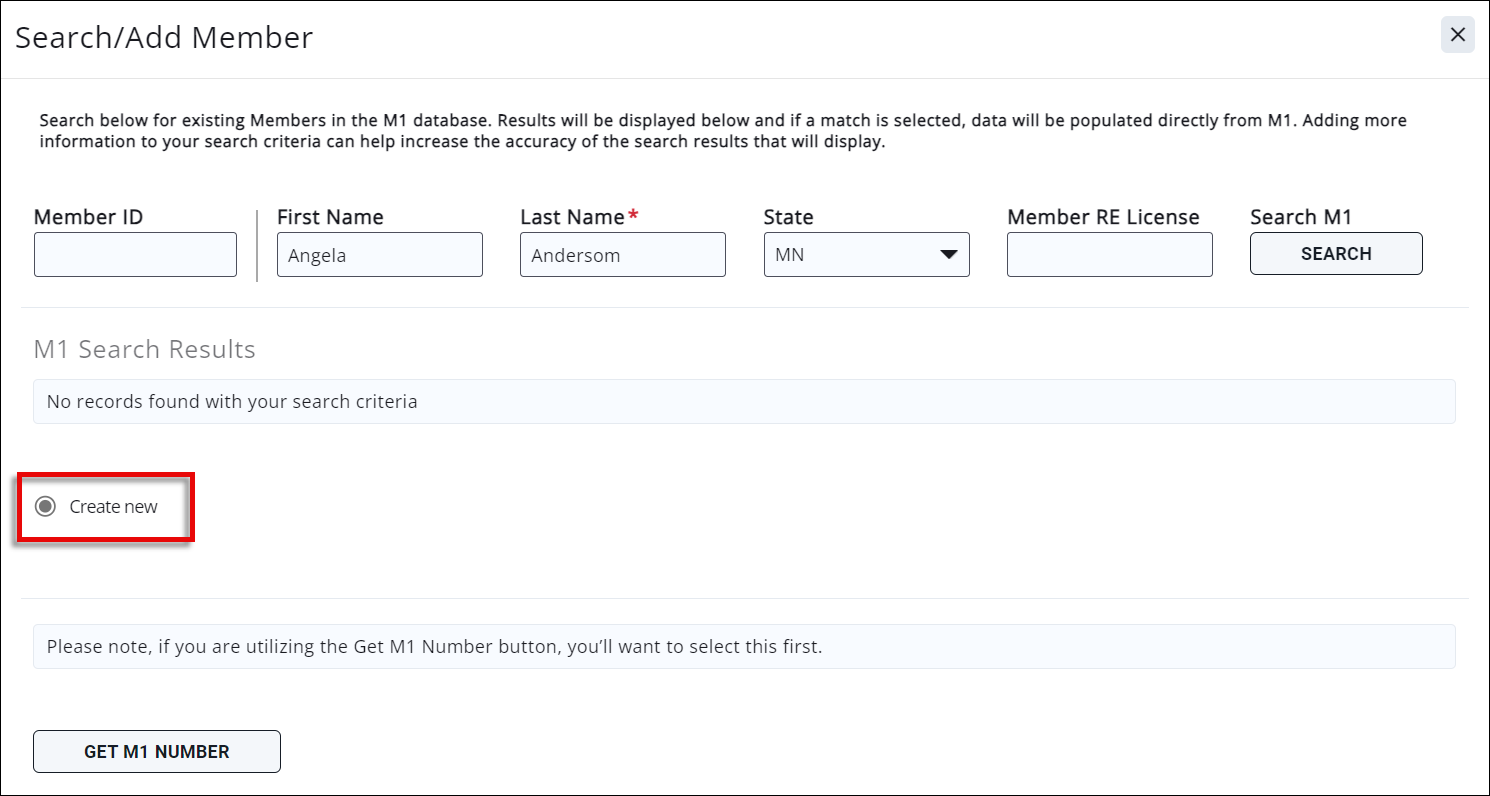
Task: Click the no records found message bar
Action: pyautogui.click(x=745, y=401)
